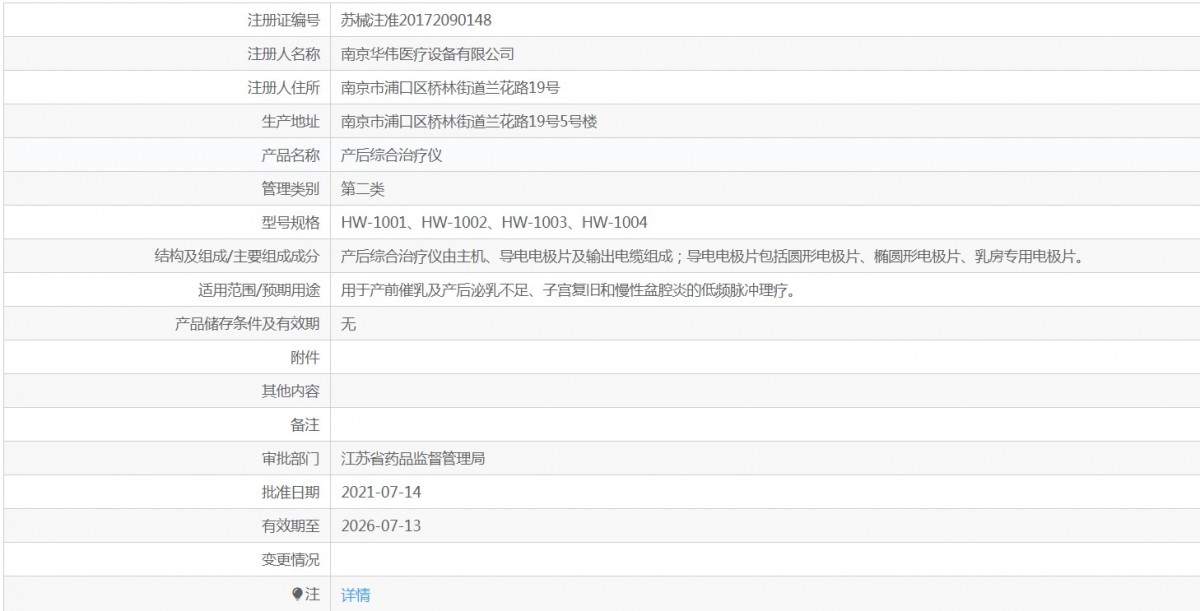Click the 型号规格 label

pyautogui.click(x=290, y=222)
